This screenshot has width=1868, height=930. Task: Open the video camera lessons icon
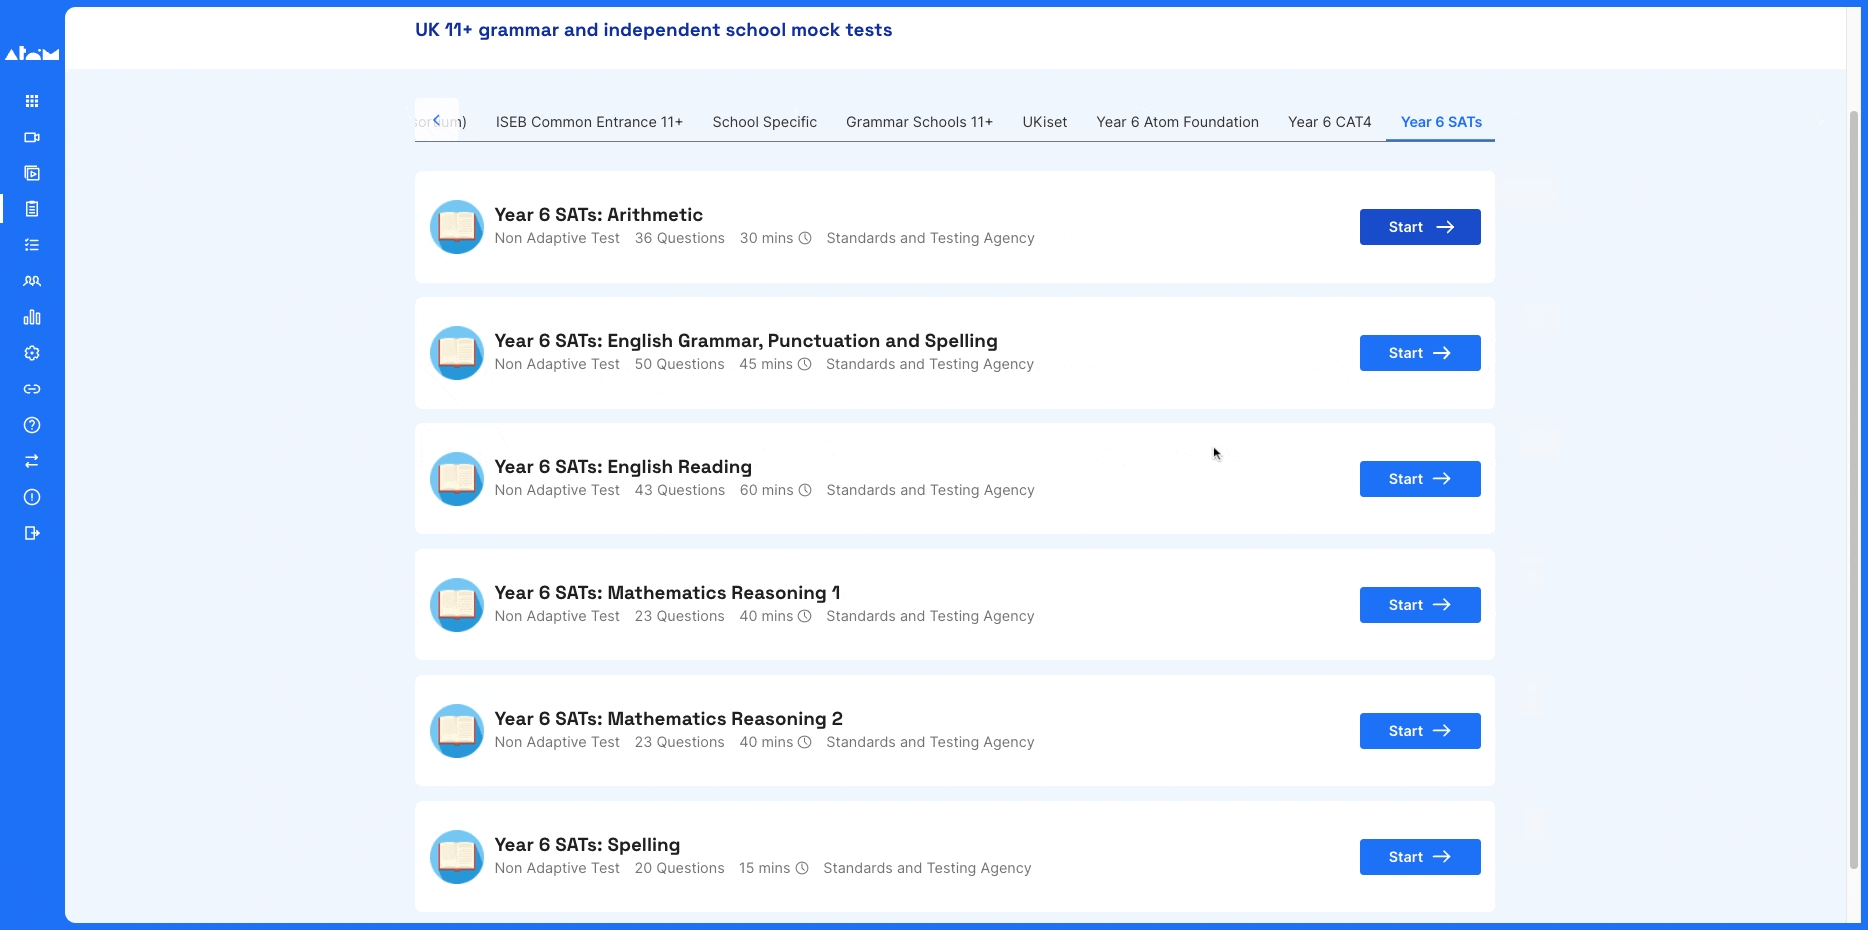pyautogui.click(x=32, y=137)
